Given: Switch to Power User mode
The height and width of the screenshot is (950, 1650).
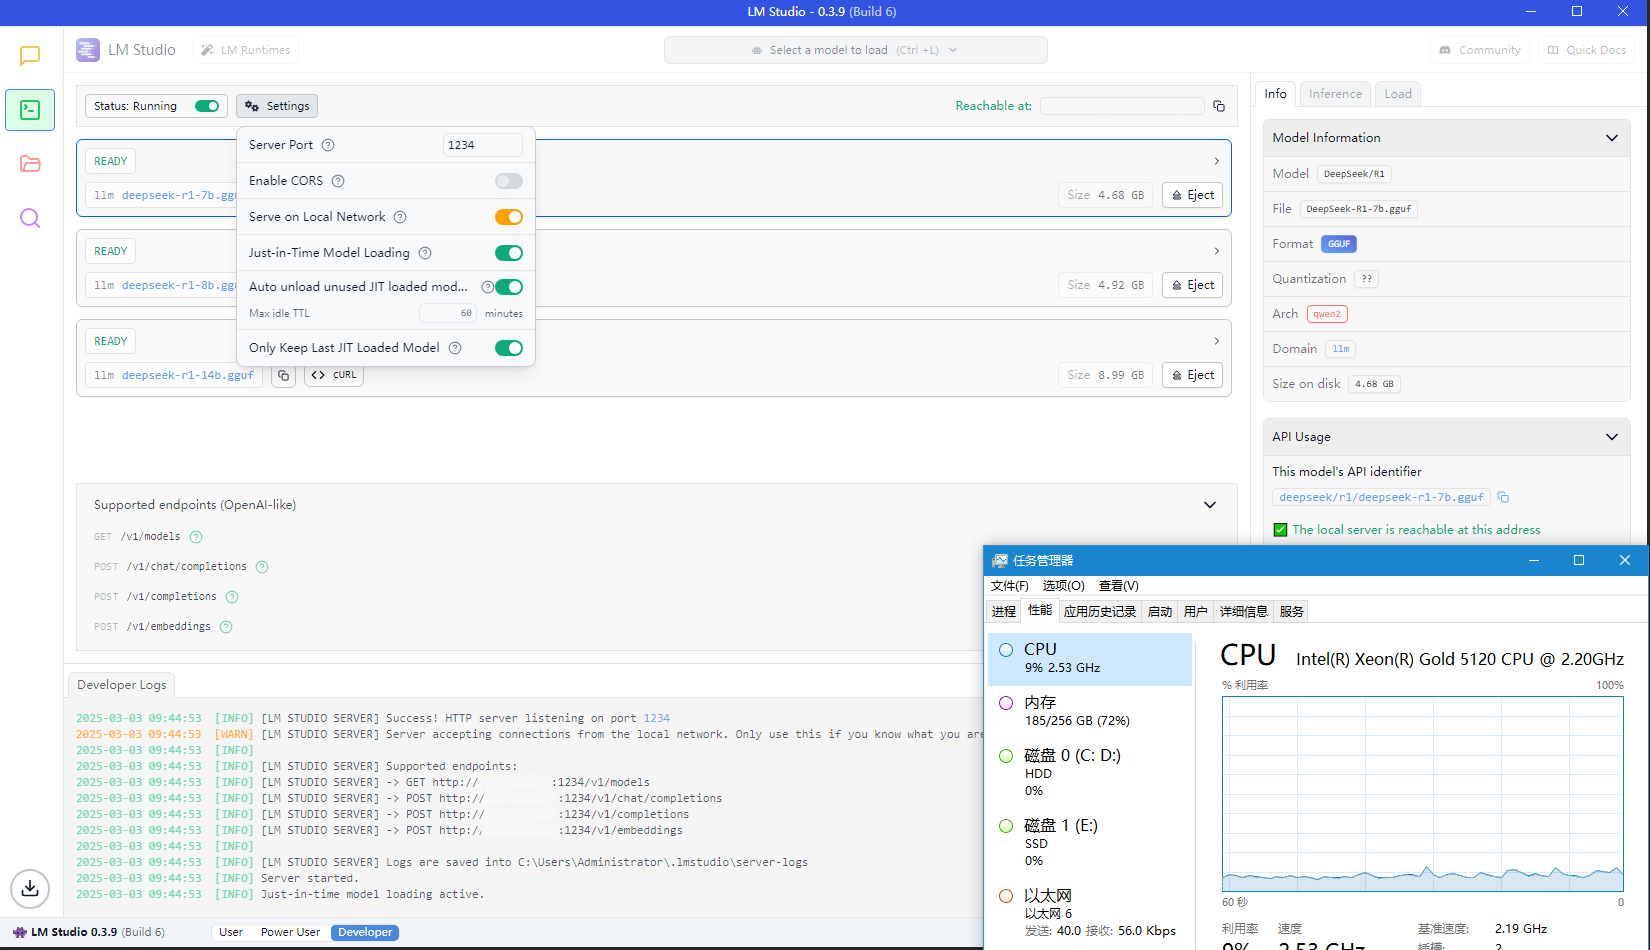Looking at the screenshot, I should click(290, 932).
